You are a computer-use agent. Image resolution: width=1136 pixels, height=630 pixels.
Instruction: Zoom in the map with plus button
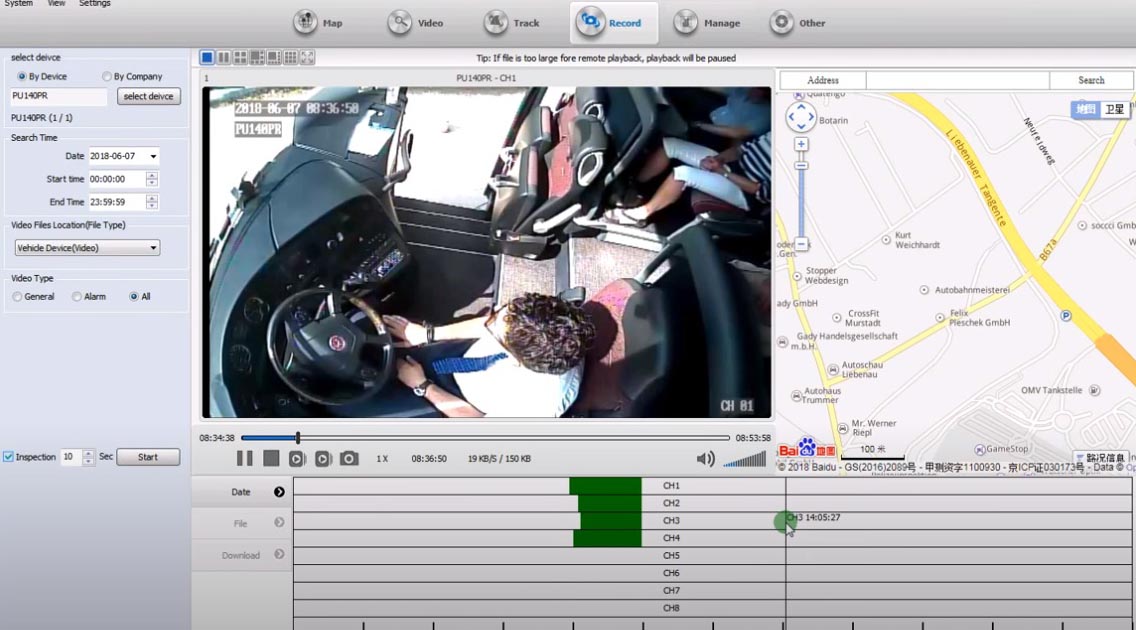[801, 144]
